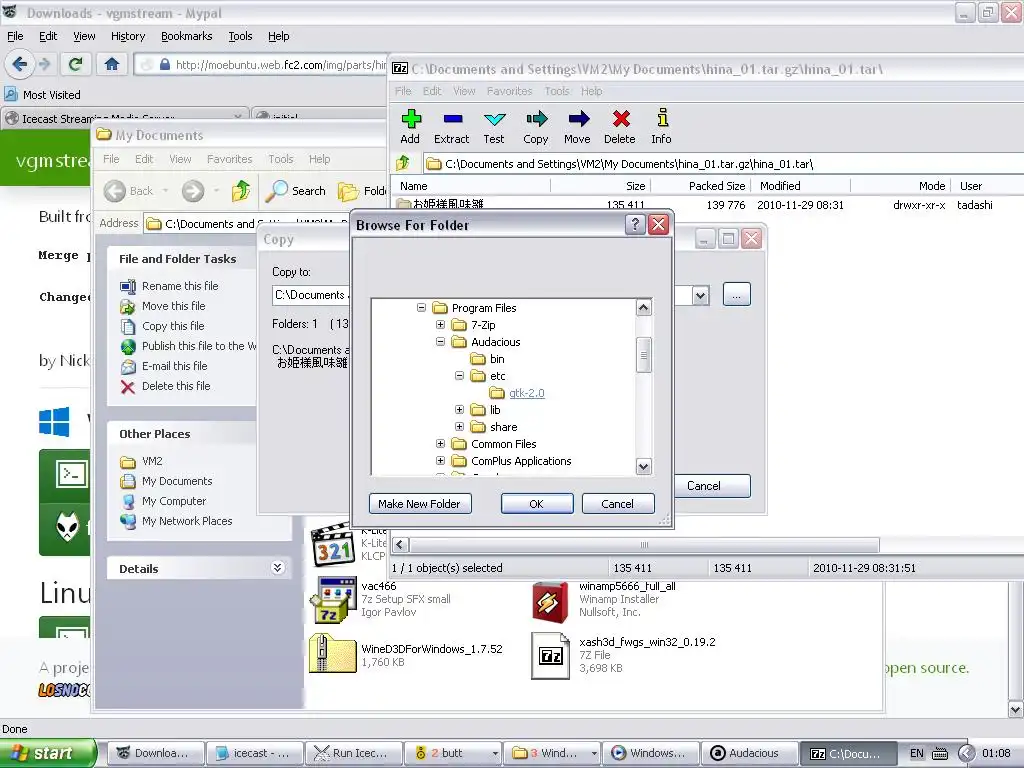This screenshot has width=1024, height=768.
Task: Collapse the Program Files tree node
Action: (x=421, y=308)
